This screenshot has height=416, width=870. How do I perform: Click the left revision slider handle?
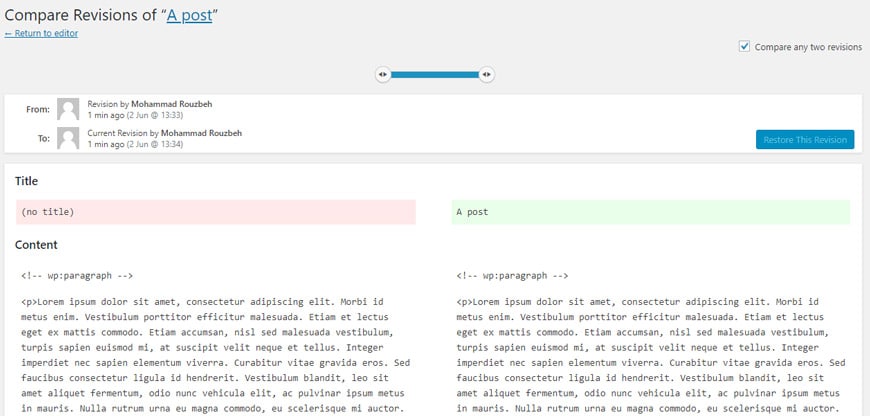tap(383, 74)
